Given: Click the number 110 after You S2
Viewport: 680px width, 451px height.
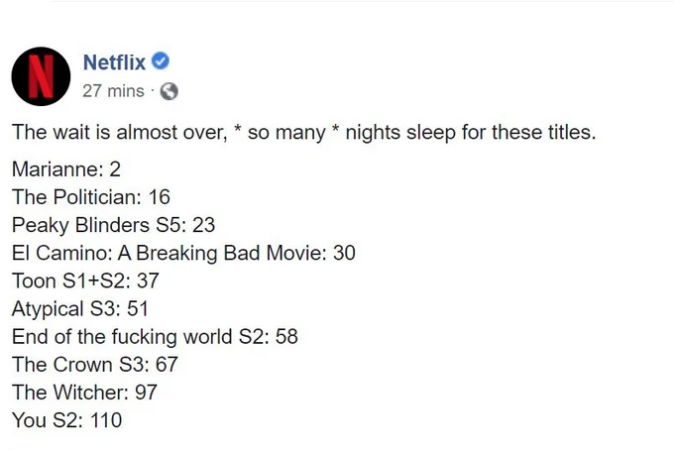Looking at the screenshot, I should (106, 421).
